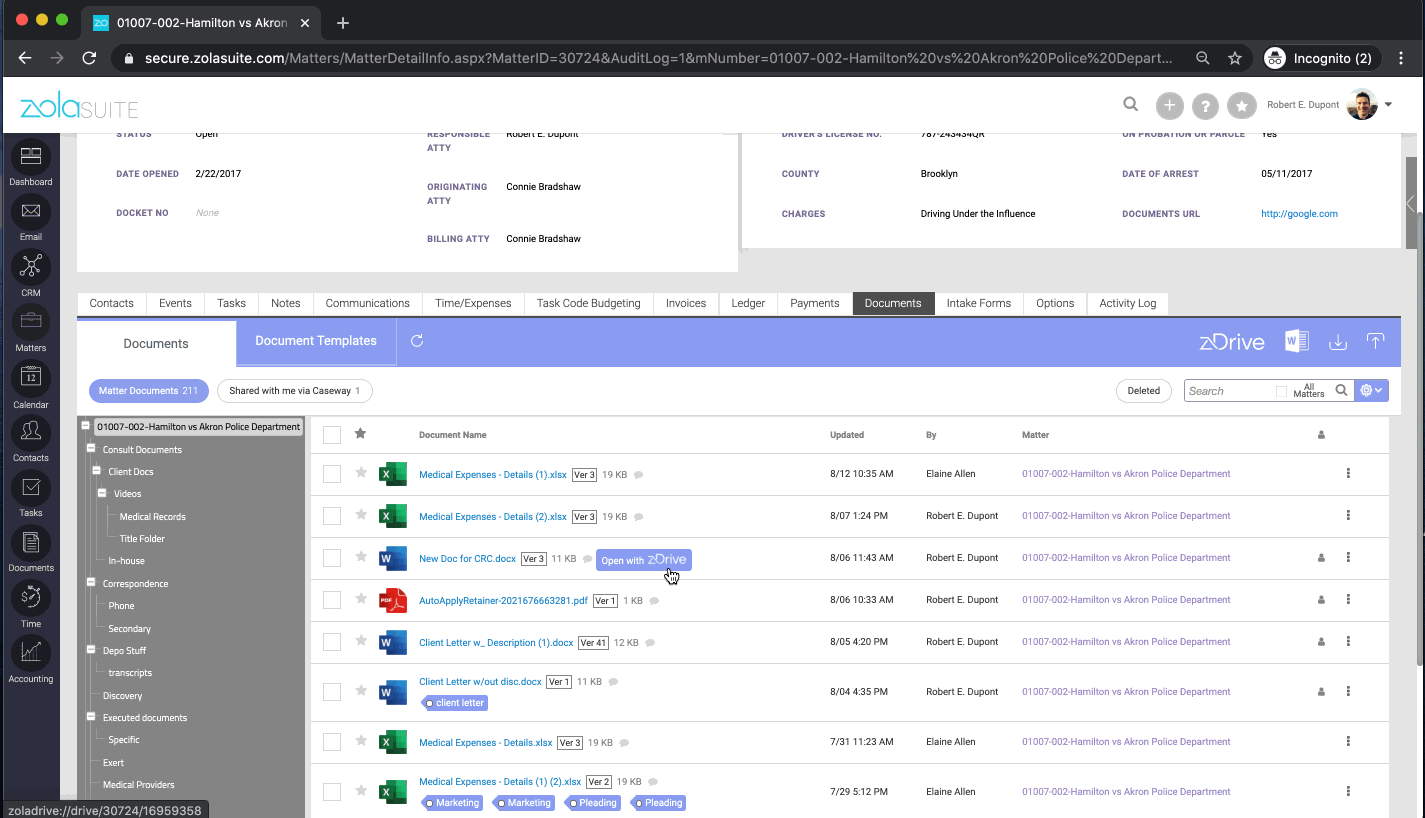Image resolution: width=1425 pixels, height=818 pixels.
Task: Click the header search magnifier icon
Action: coord(1130,104)
